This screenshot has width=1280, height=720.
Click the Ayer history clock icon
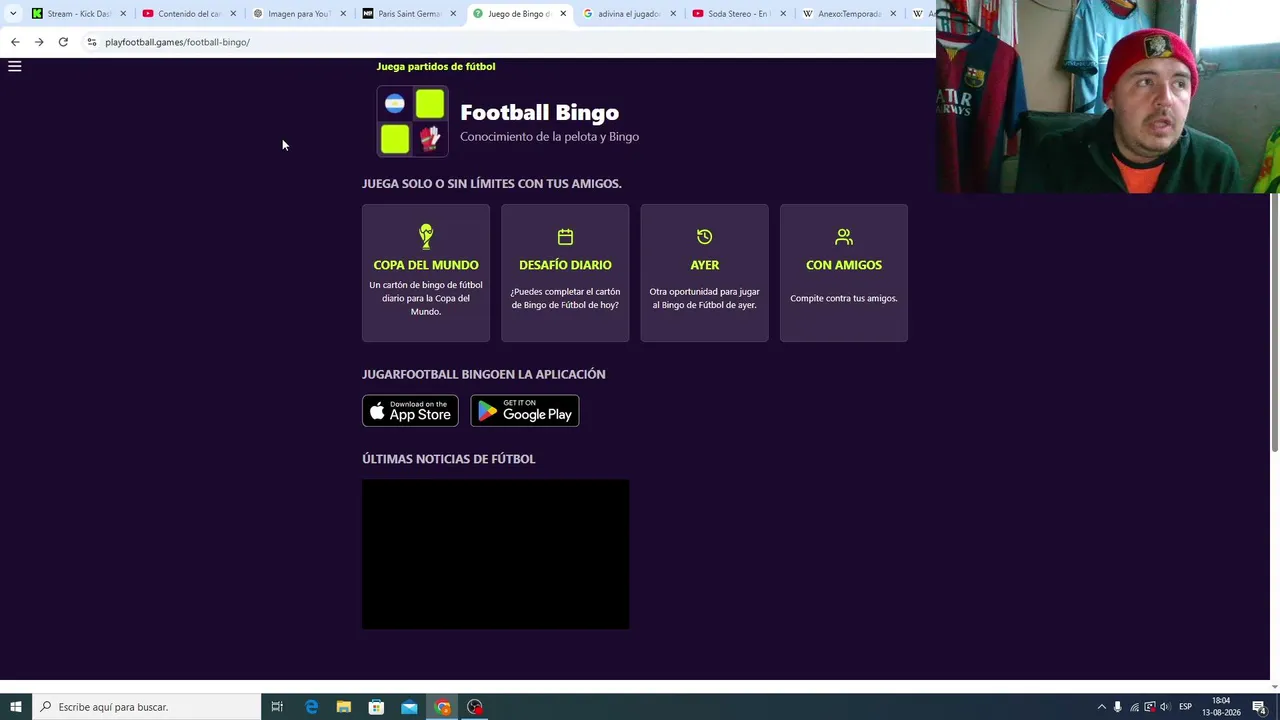pyautogui.click(x=705, y=237)
